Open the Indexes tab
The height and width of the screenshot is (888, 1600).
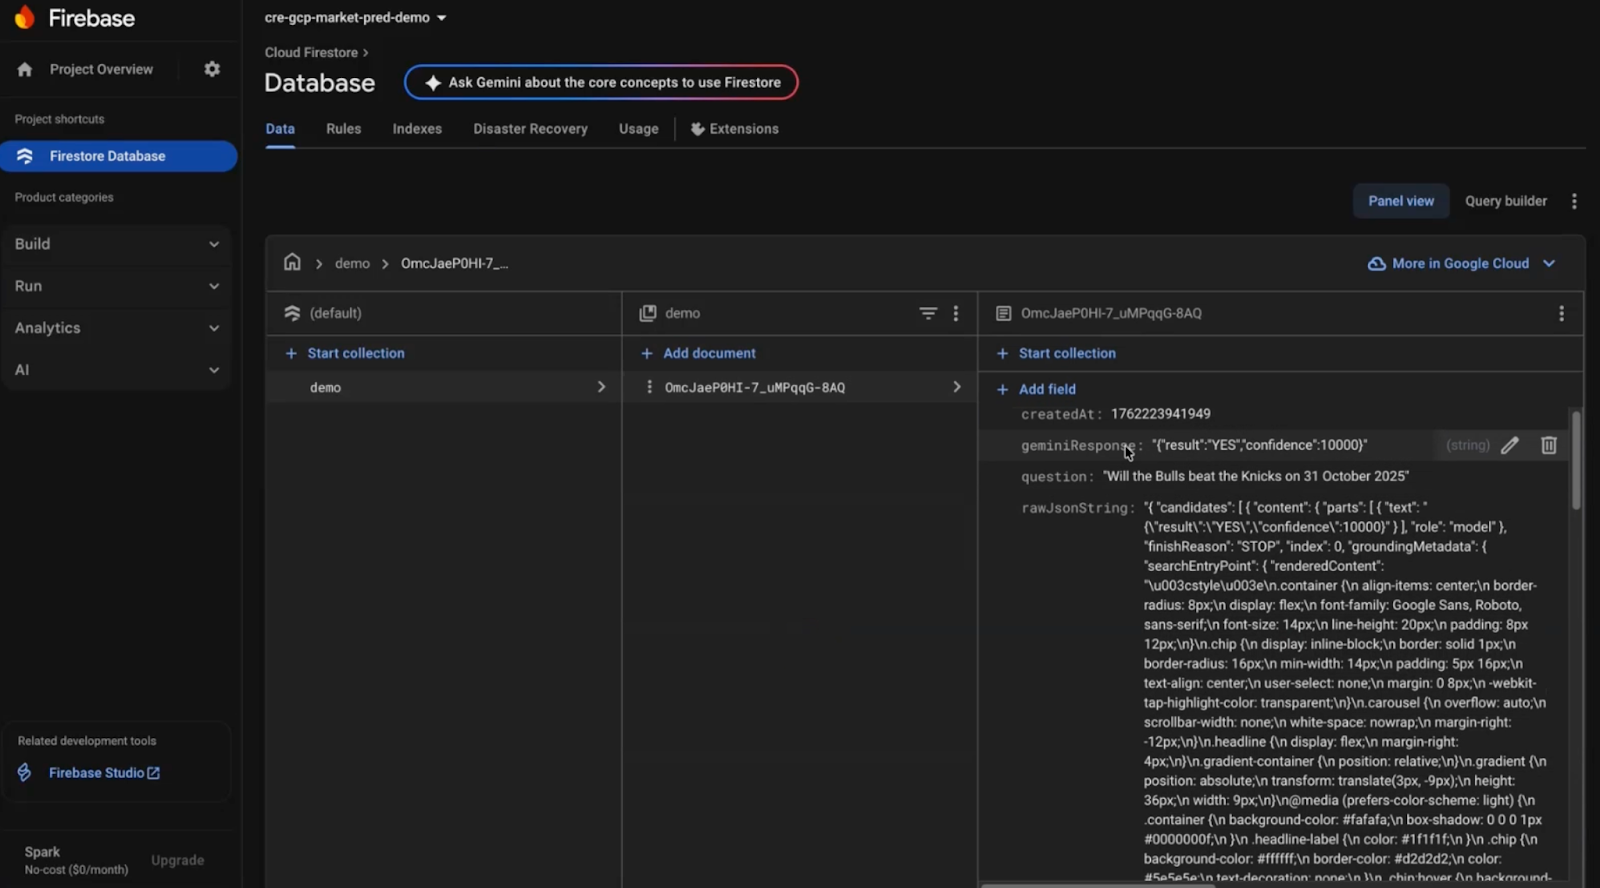pos(417,129)
